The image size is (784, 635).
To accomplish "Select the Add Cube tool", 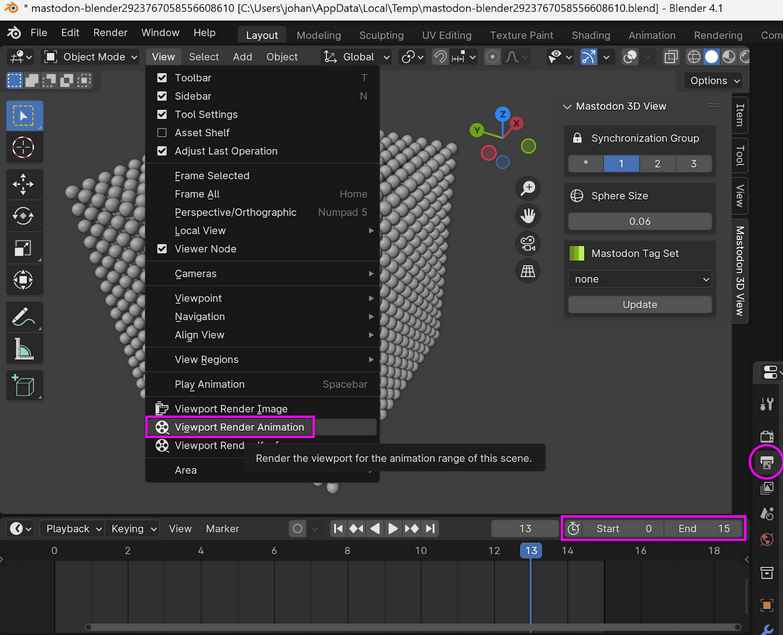I will 24,386.
